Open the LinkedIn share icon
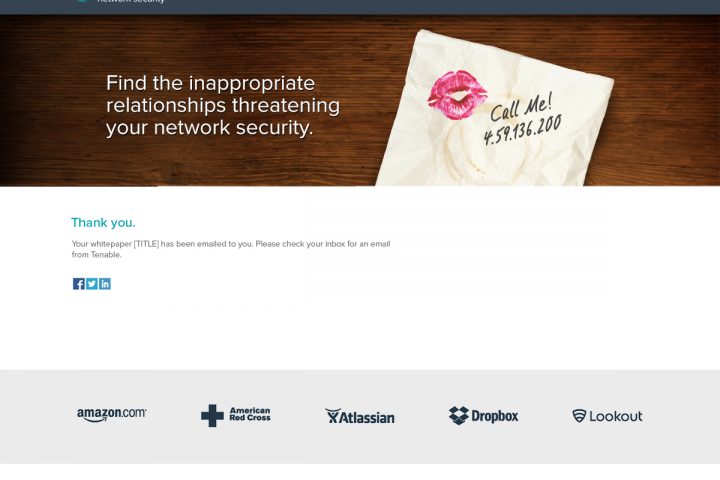The height and width of the screenshot is (480, 720). [105, 284]
